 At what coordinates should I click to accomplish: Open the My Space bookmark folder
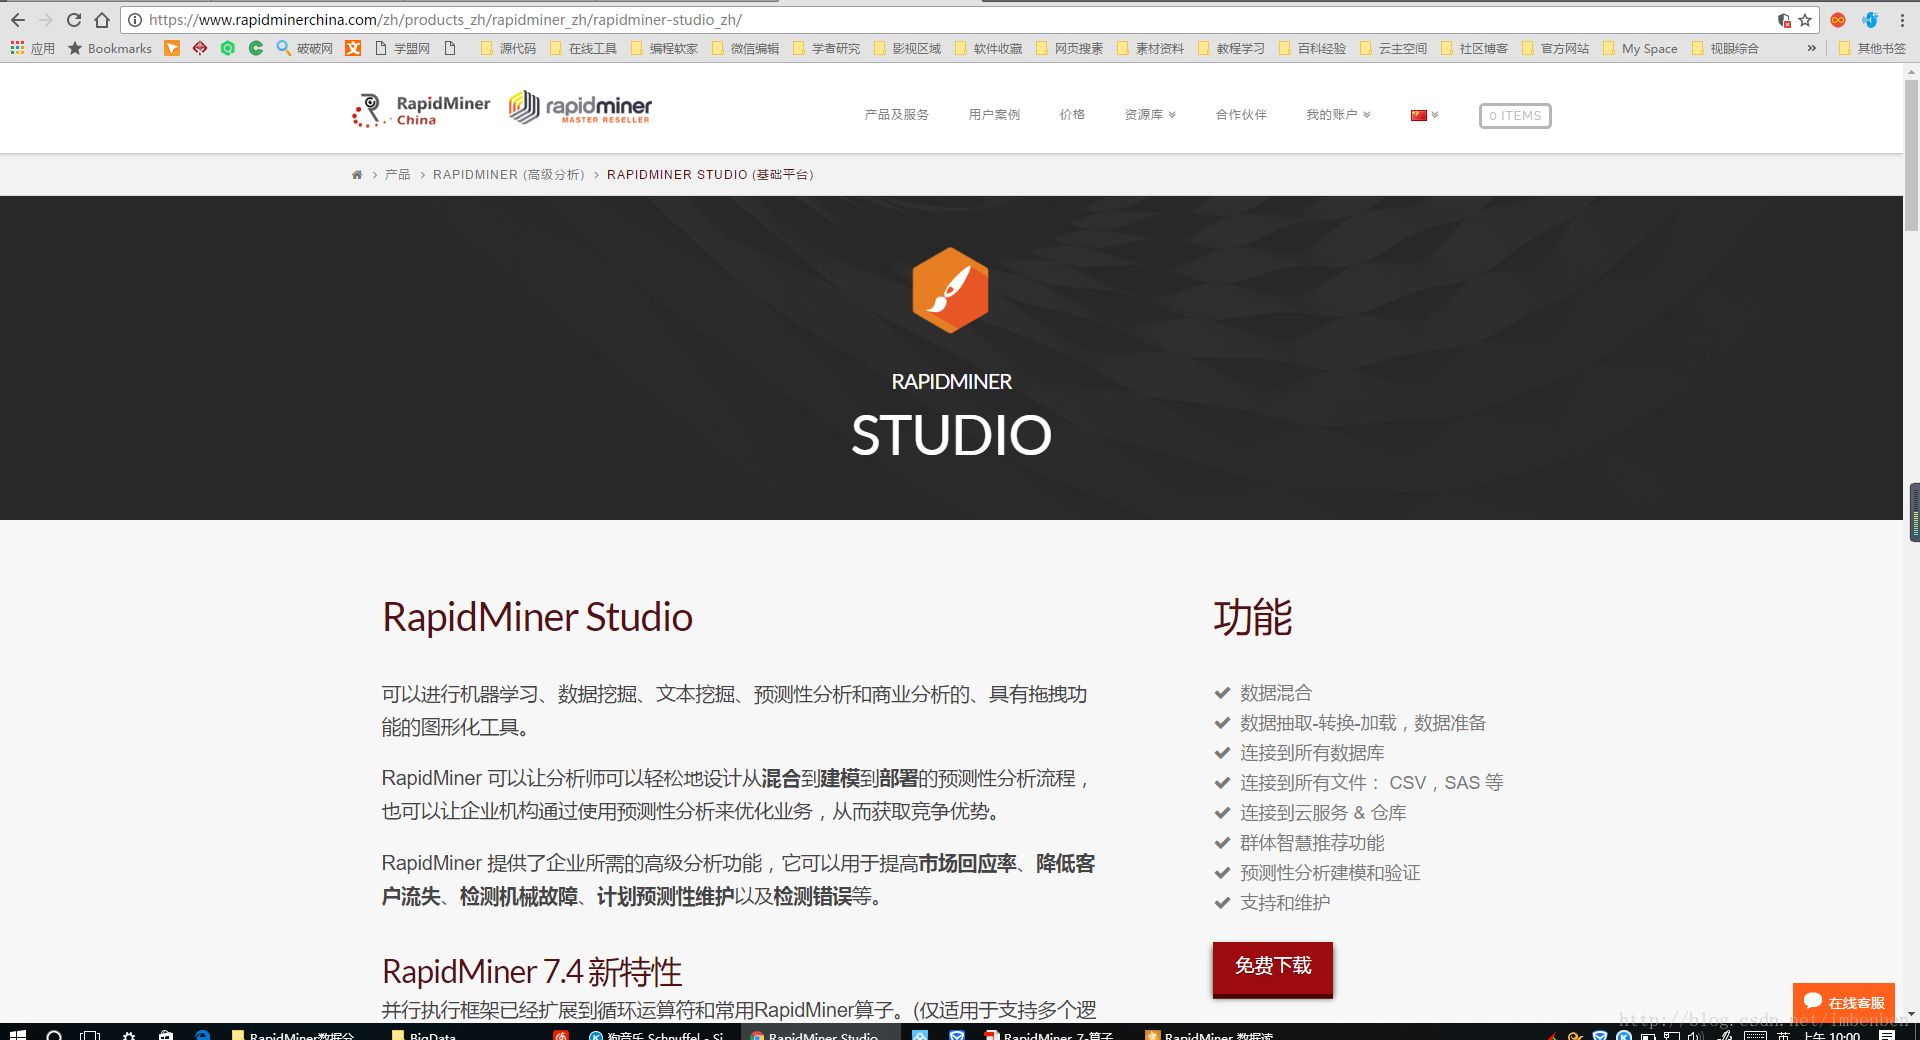[x=1640, y=48]
